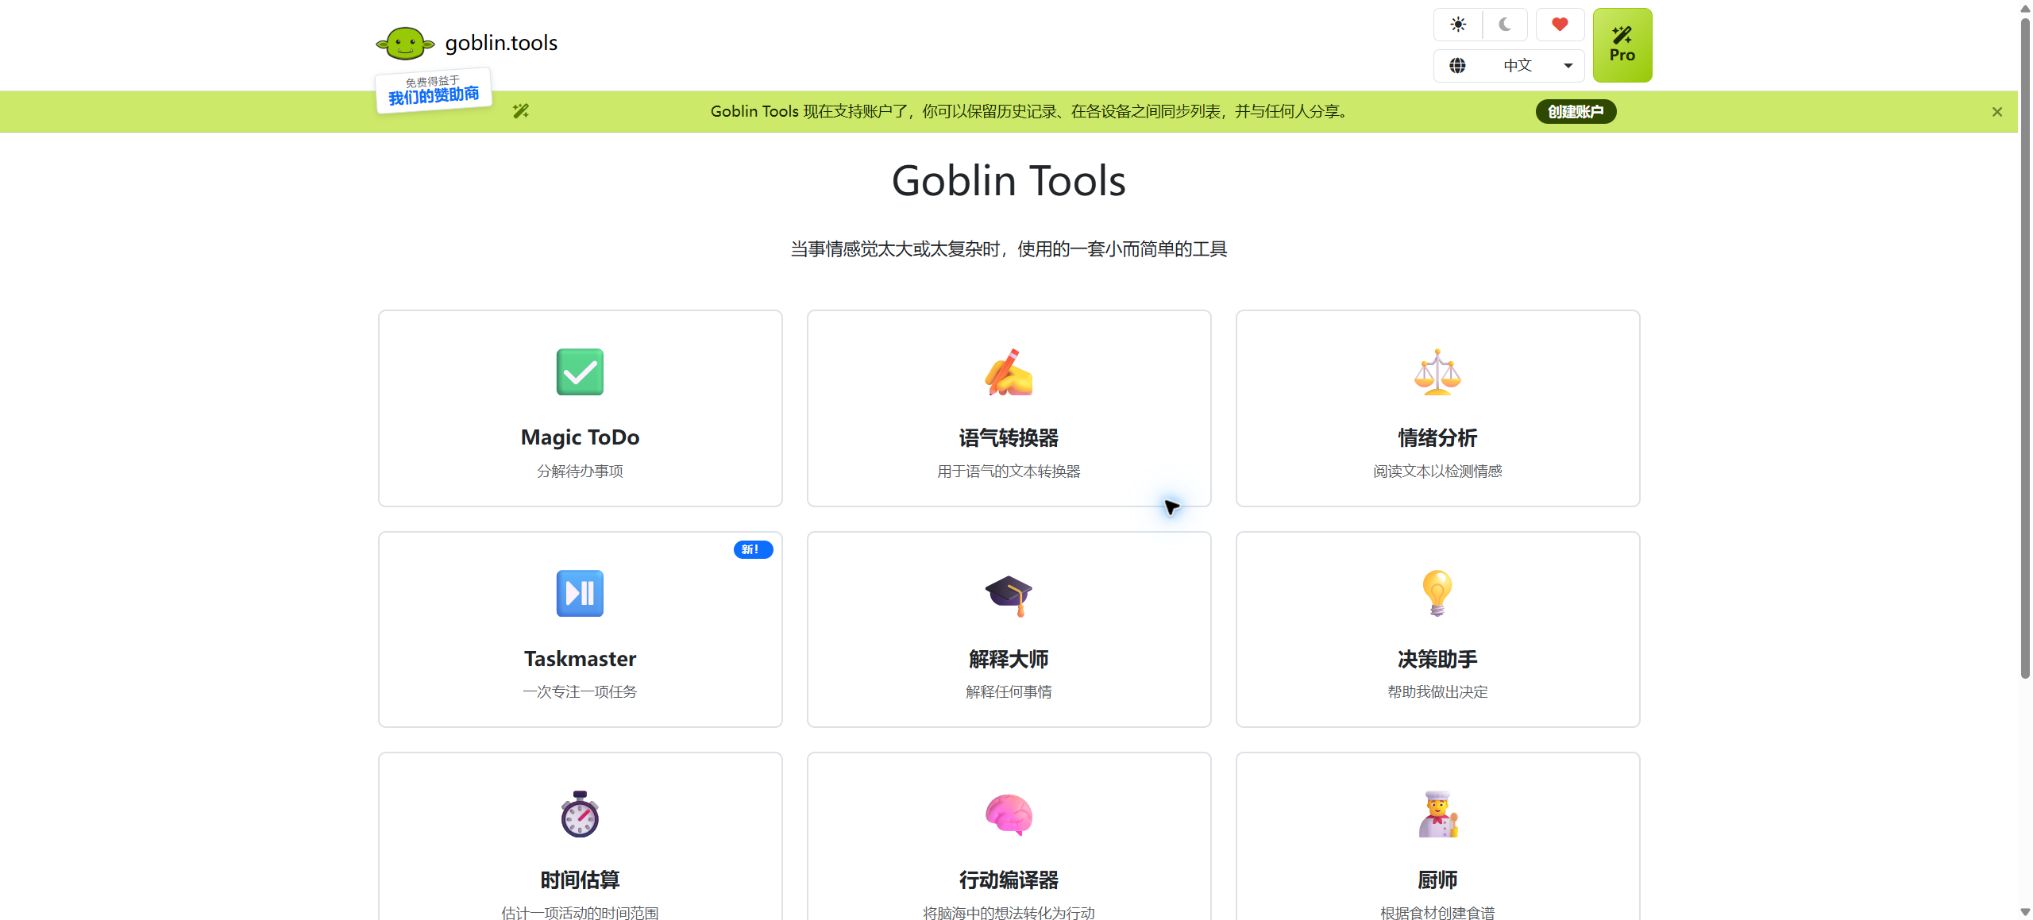Dismiss the green announcement banner
The width and height of the screenshot is (2033, 920).
pyautogui.click(x=1997, y=112)
